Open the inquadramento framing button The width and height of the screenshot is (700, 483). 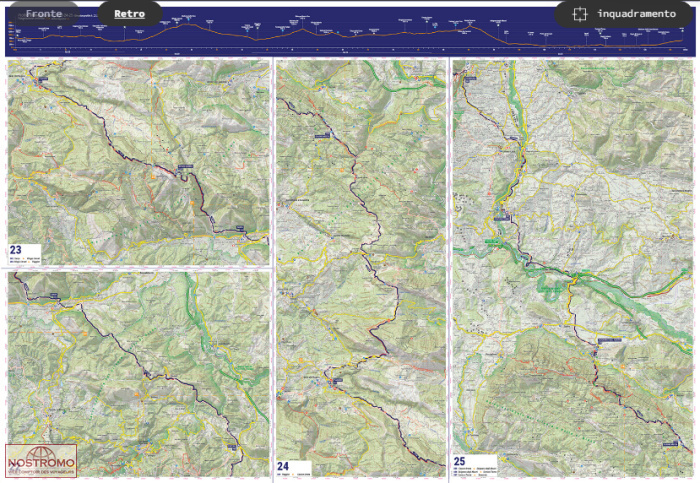(624, 14)
